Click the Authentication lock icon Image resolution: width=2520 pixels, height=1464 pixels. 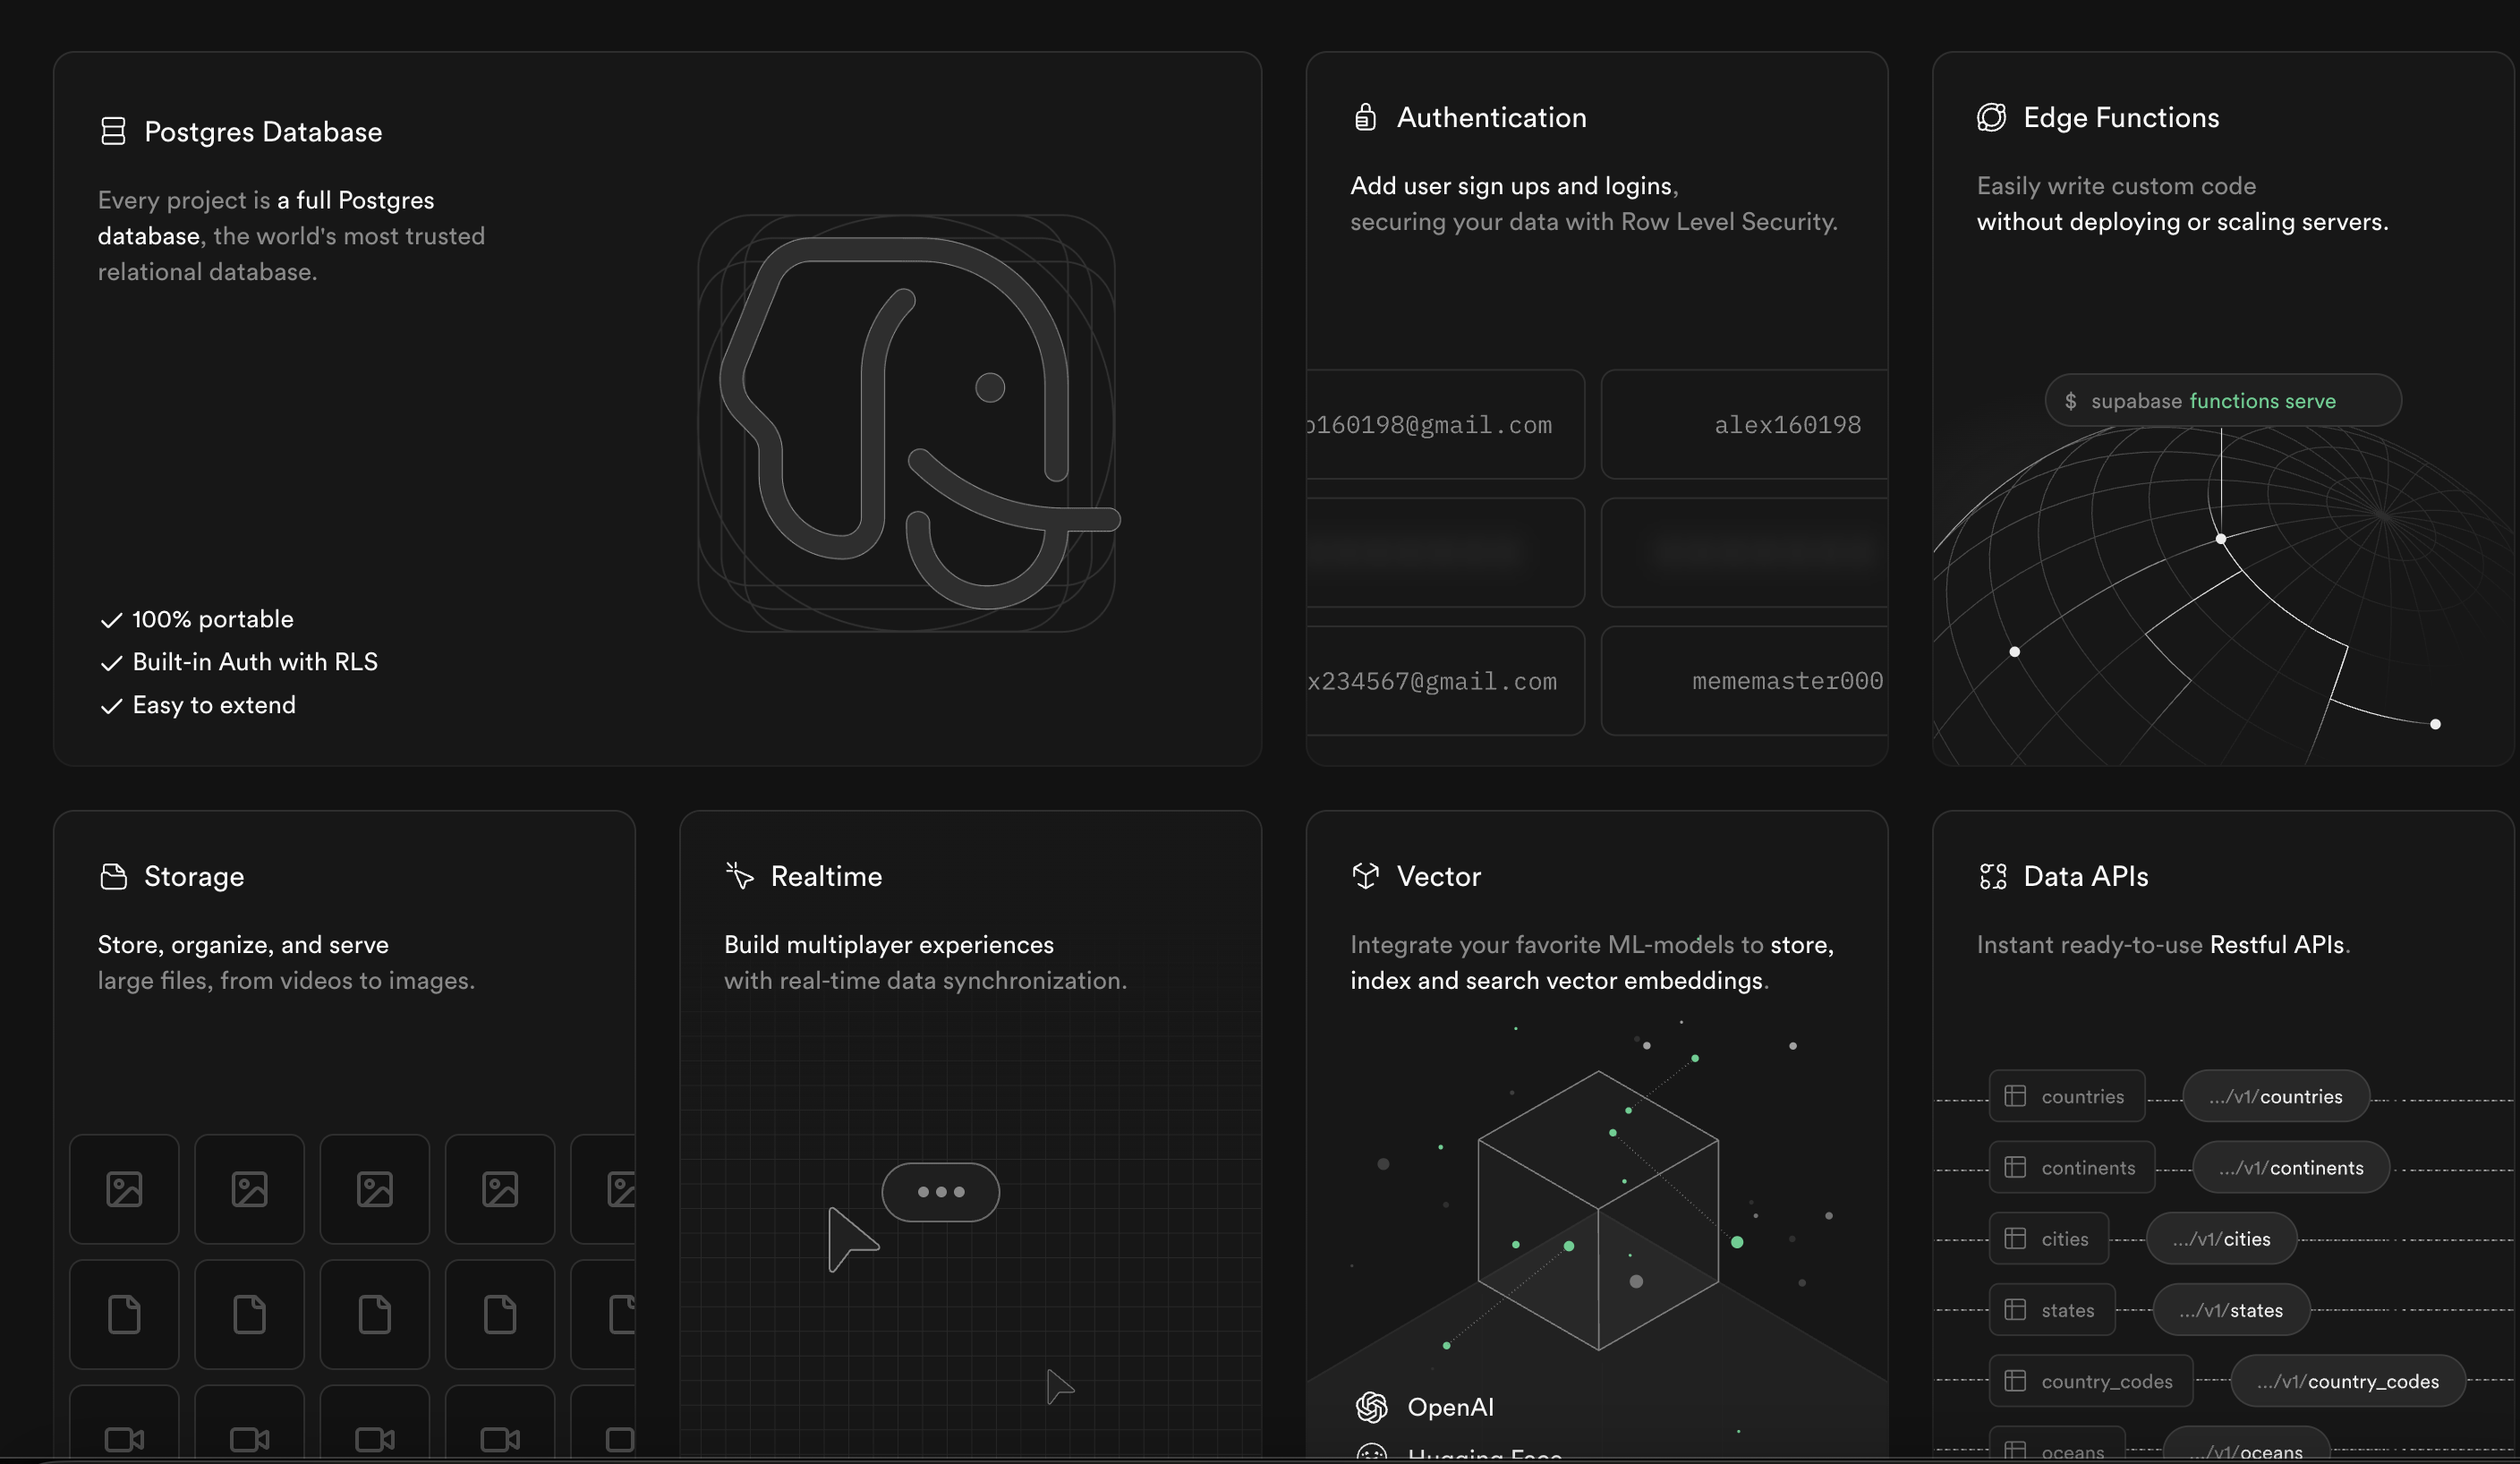1365,117
